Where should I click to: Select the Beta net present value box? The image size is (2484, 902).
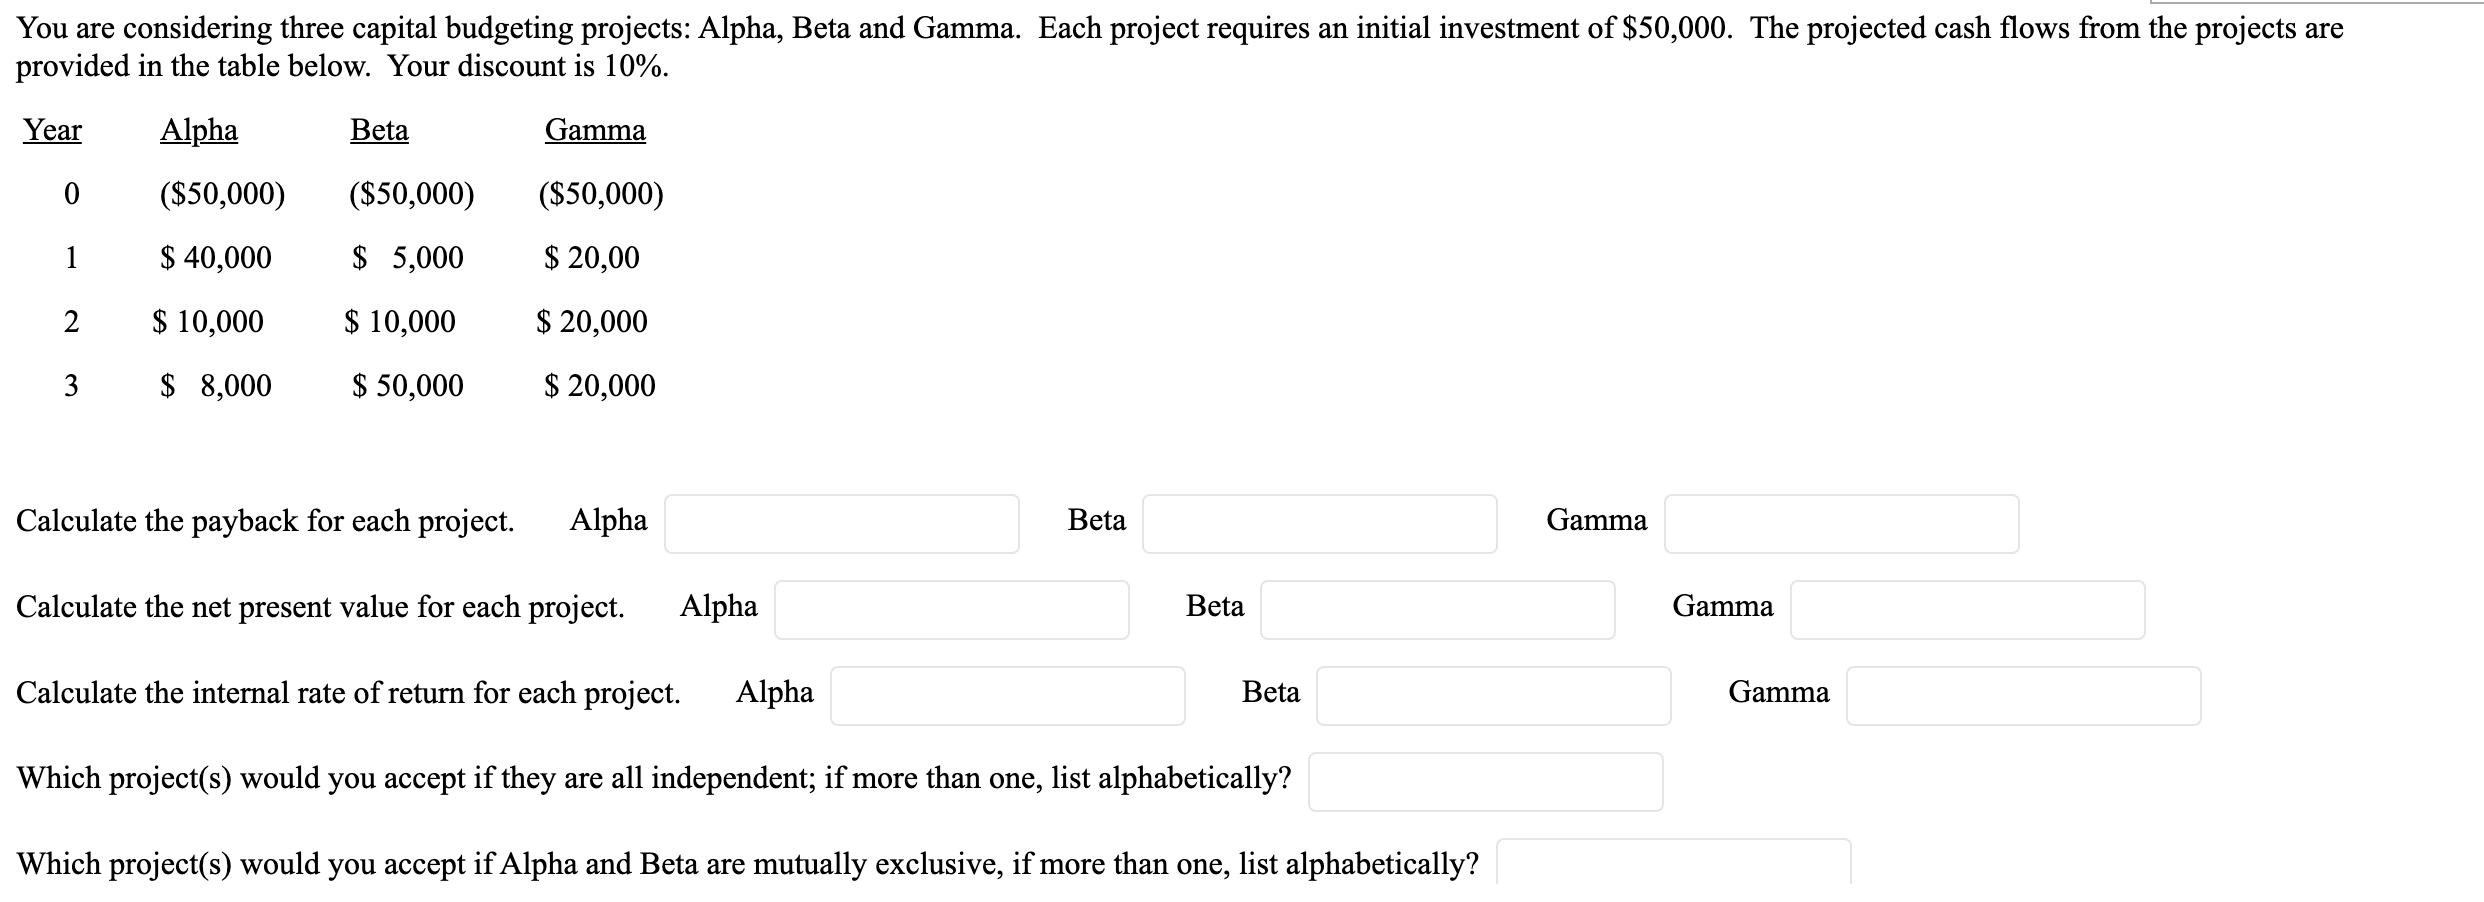(1437, 609)
